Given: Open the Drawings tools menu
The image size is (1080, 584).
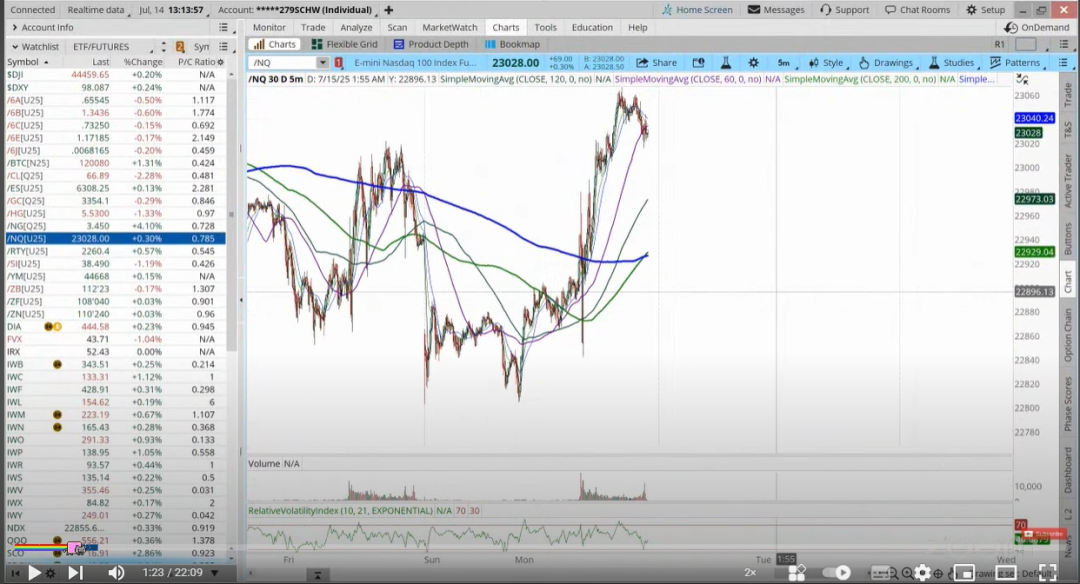Looking at the screenshot, I should point(886,63).
